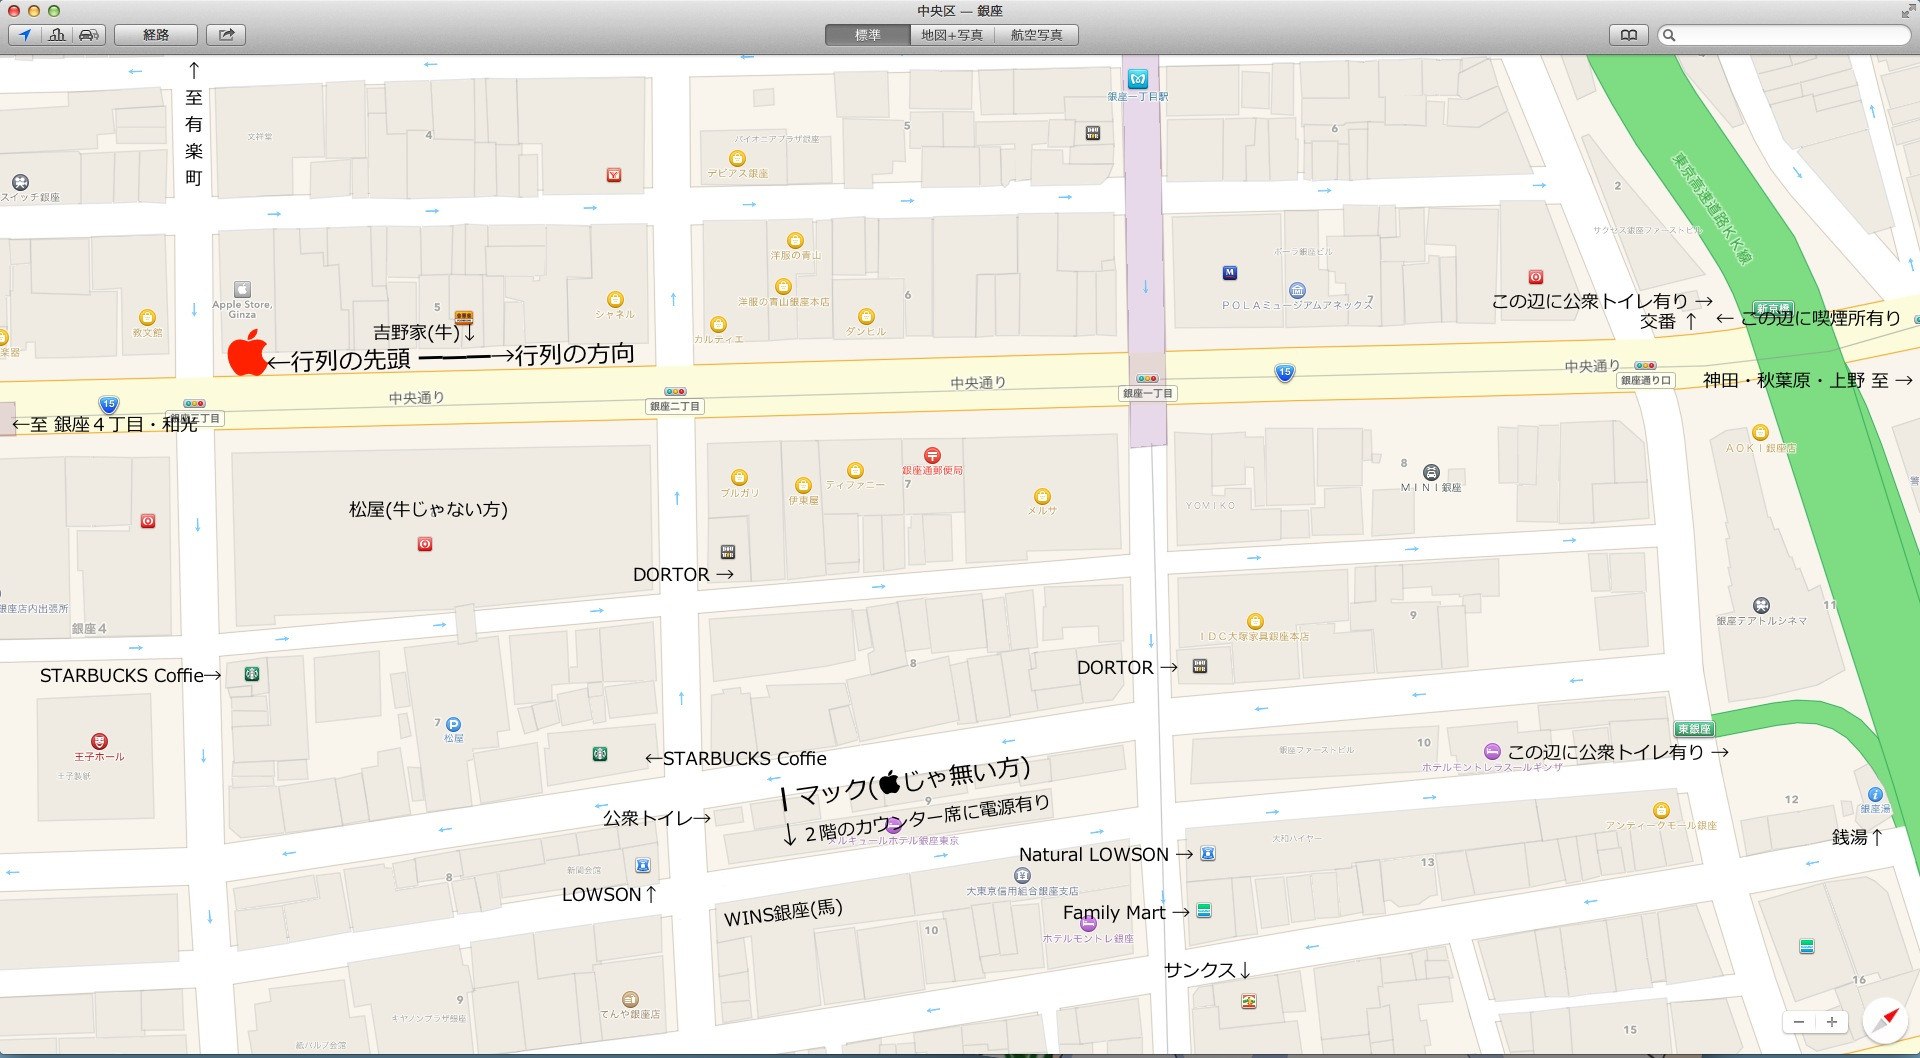Click the ホテルモントレ銀座 hotel icon
1920x1058 pixels.
pyautogui.click(x=1088, y=923)
